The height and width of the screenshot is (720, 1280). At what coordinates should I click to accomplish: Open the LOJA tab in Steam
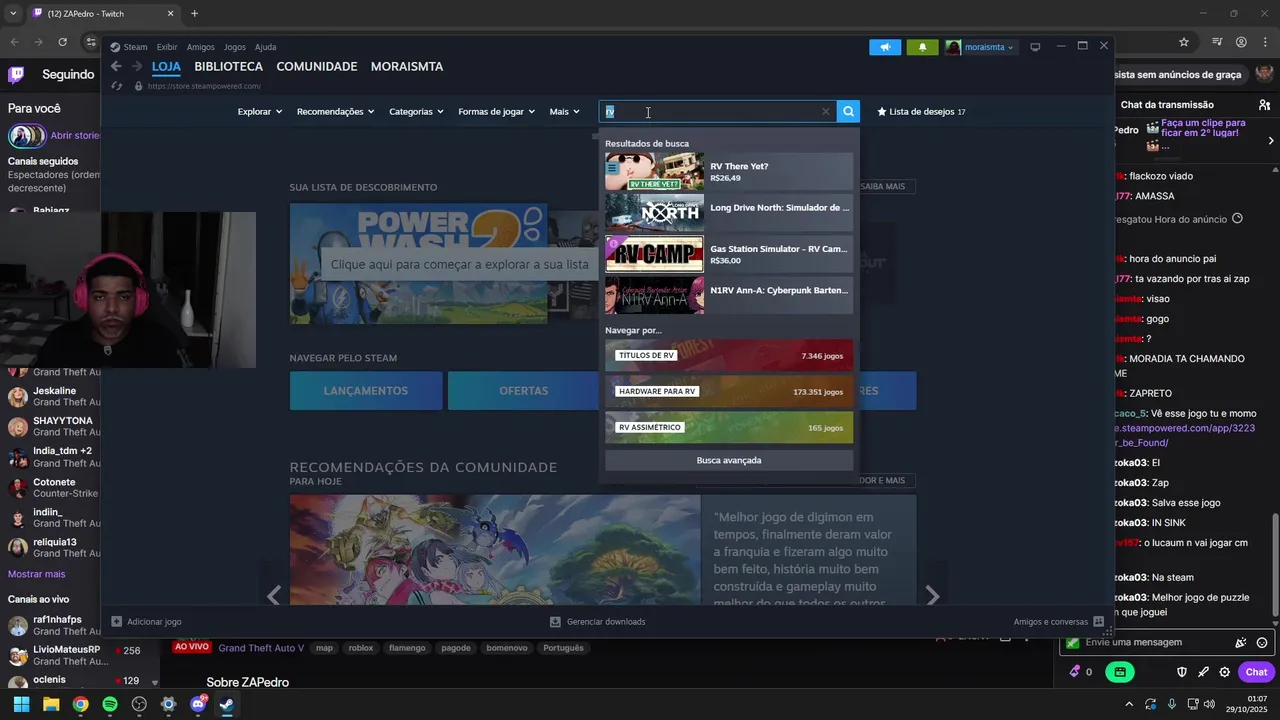tap(166, 66)
